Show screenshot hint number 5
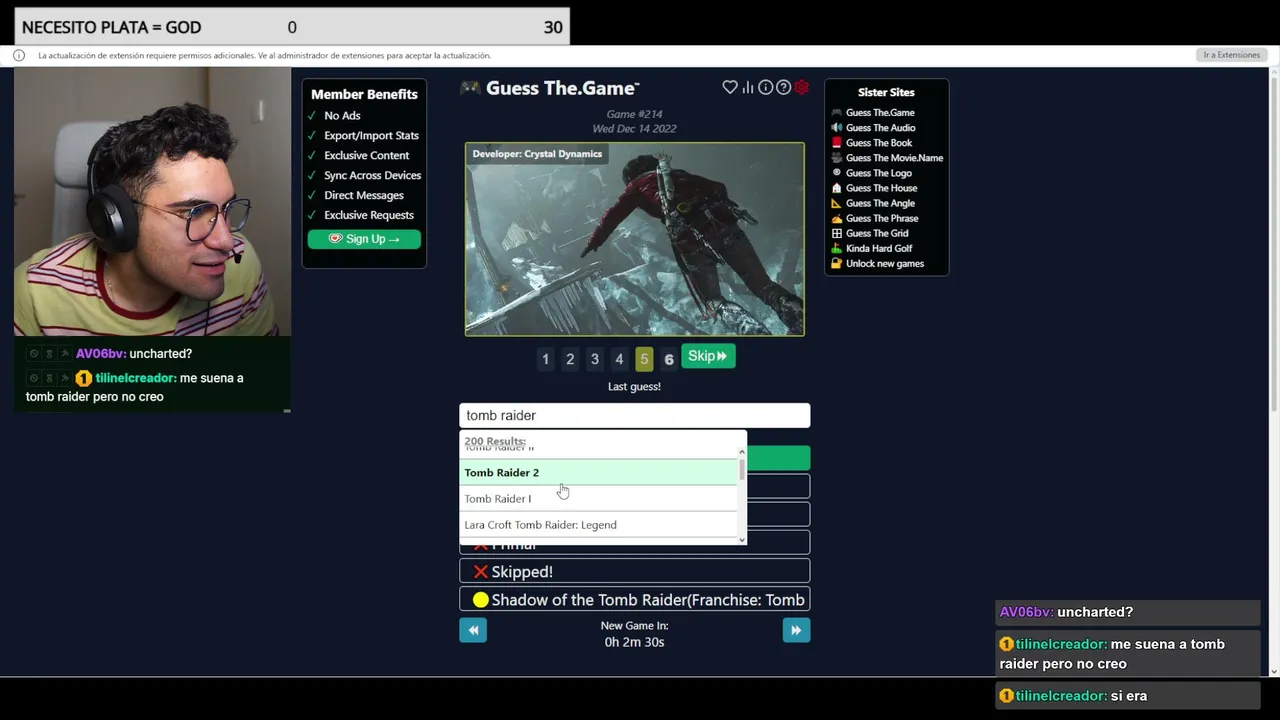This screenshot has height=720, width=1280. pos(644,359)
